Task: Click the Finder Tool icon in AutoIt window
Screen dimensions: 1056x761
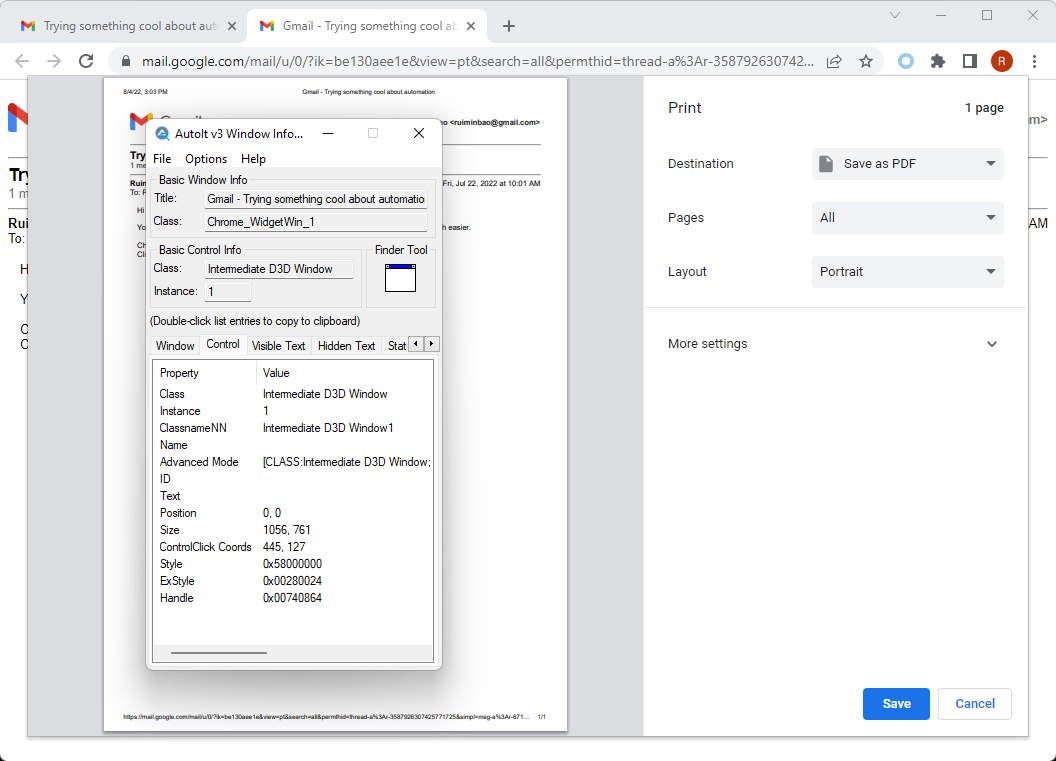Action: (400, 278)
